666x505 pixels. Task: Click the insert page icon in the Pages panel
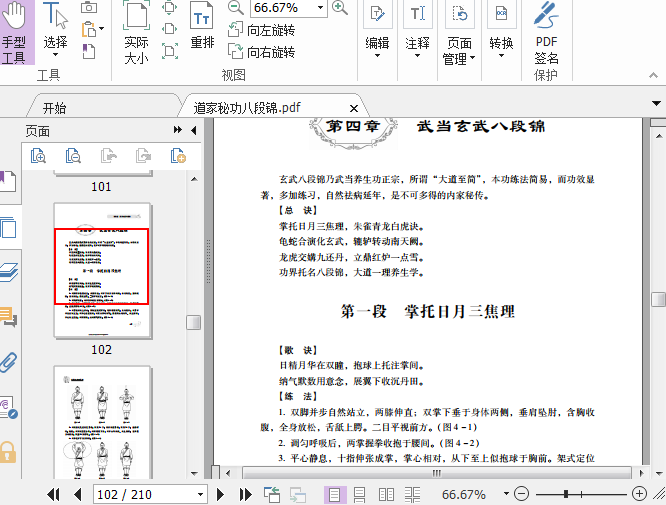(178, 156)
